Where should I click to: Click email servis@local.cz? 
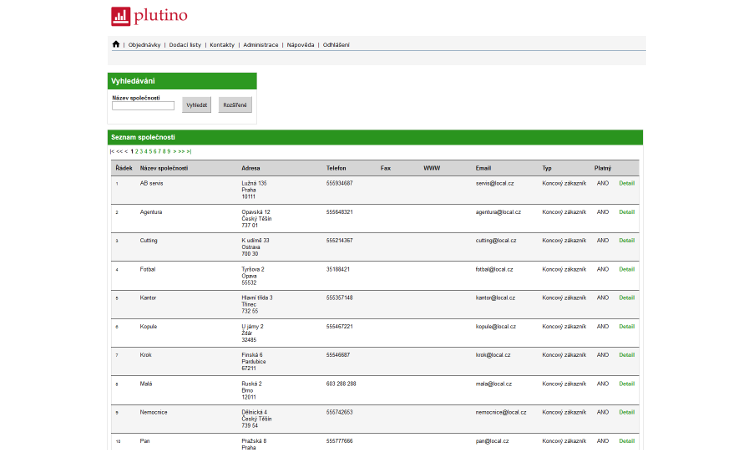495,183
